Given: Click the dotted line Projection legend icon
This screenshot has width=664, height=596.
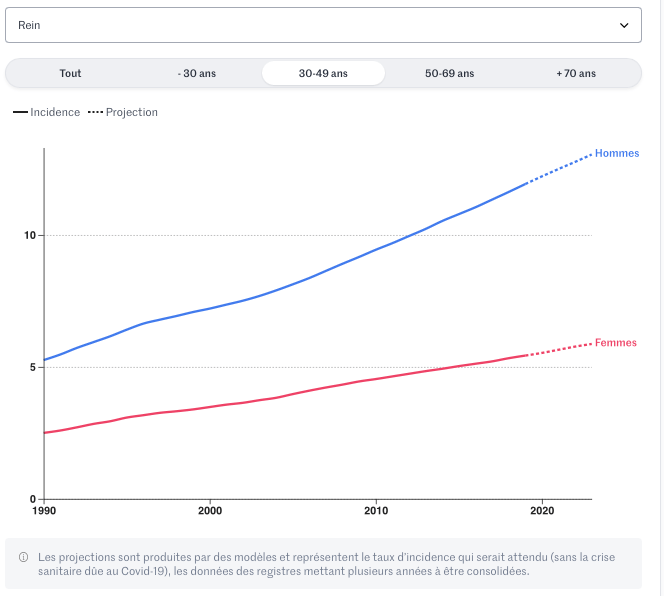Looking at the screenshot, I should [x=96, y=113].
